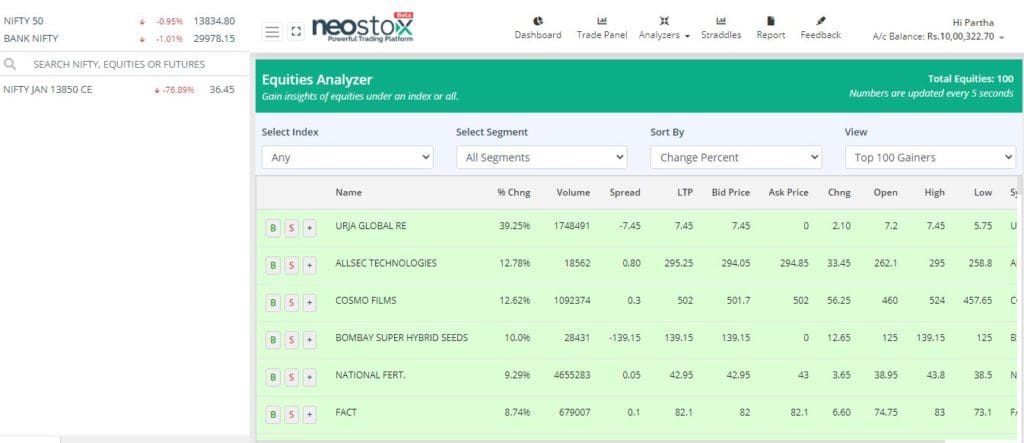Sort table by Volume column
Screen dimensions: 1024x443
point(573,192)
